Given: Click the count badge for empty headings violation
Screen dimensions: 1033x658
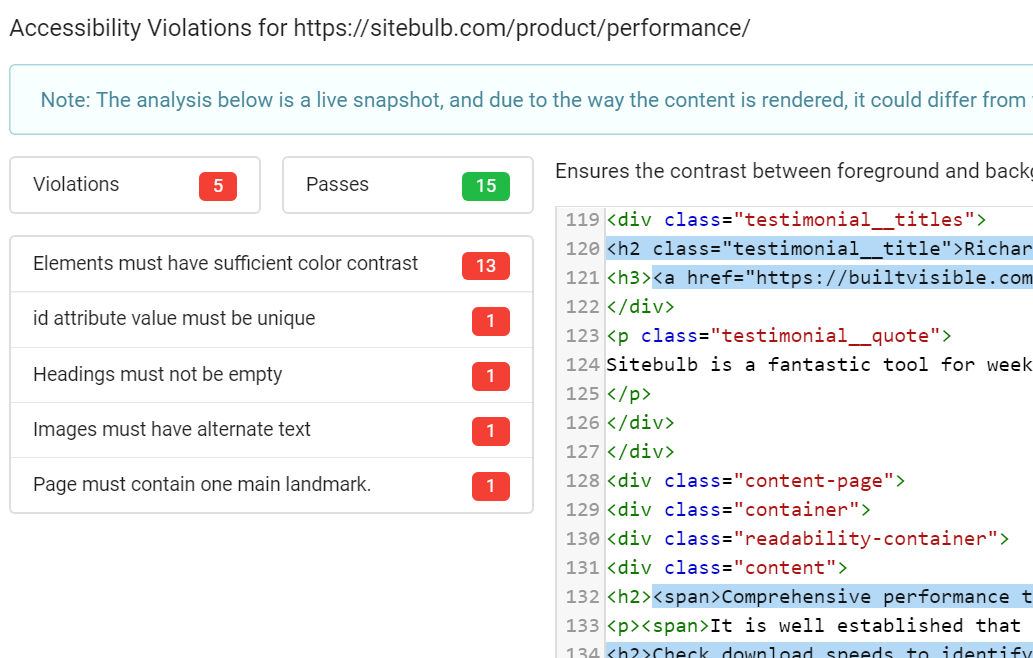Looking at the screenshot, I should pos(491,377).
